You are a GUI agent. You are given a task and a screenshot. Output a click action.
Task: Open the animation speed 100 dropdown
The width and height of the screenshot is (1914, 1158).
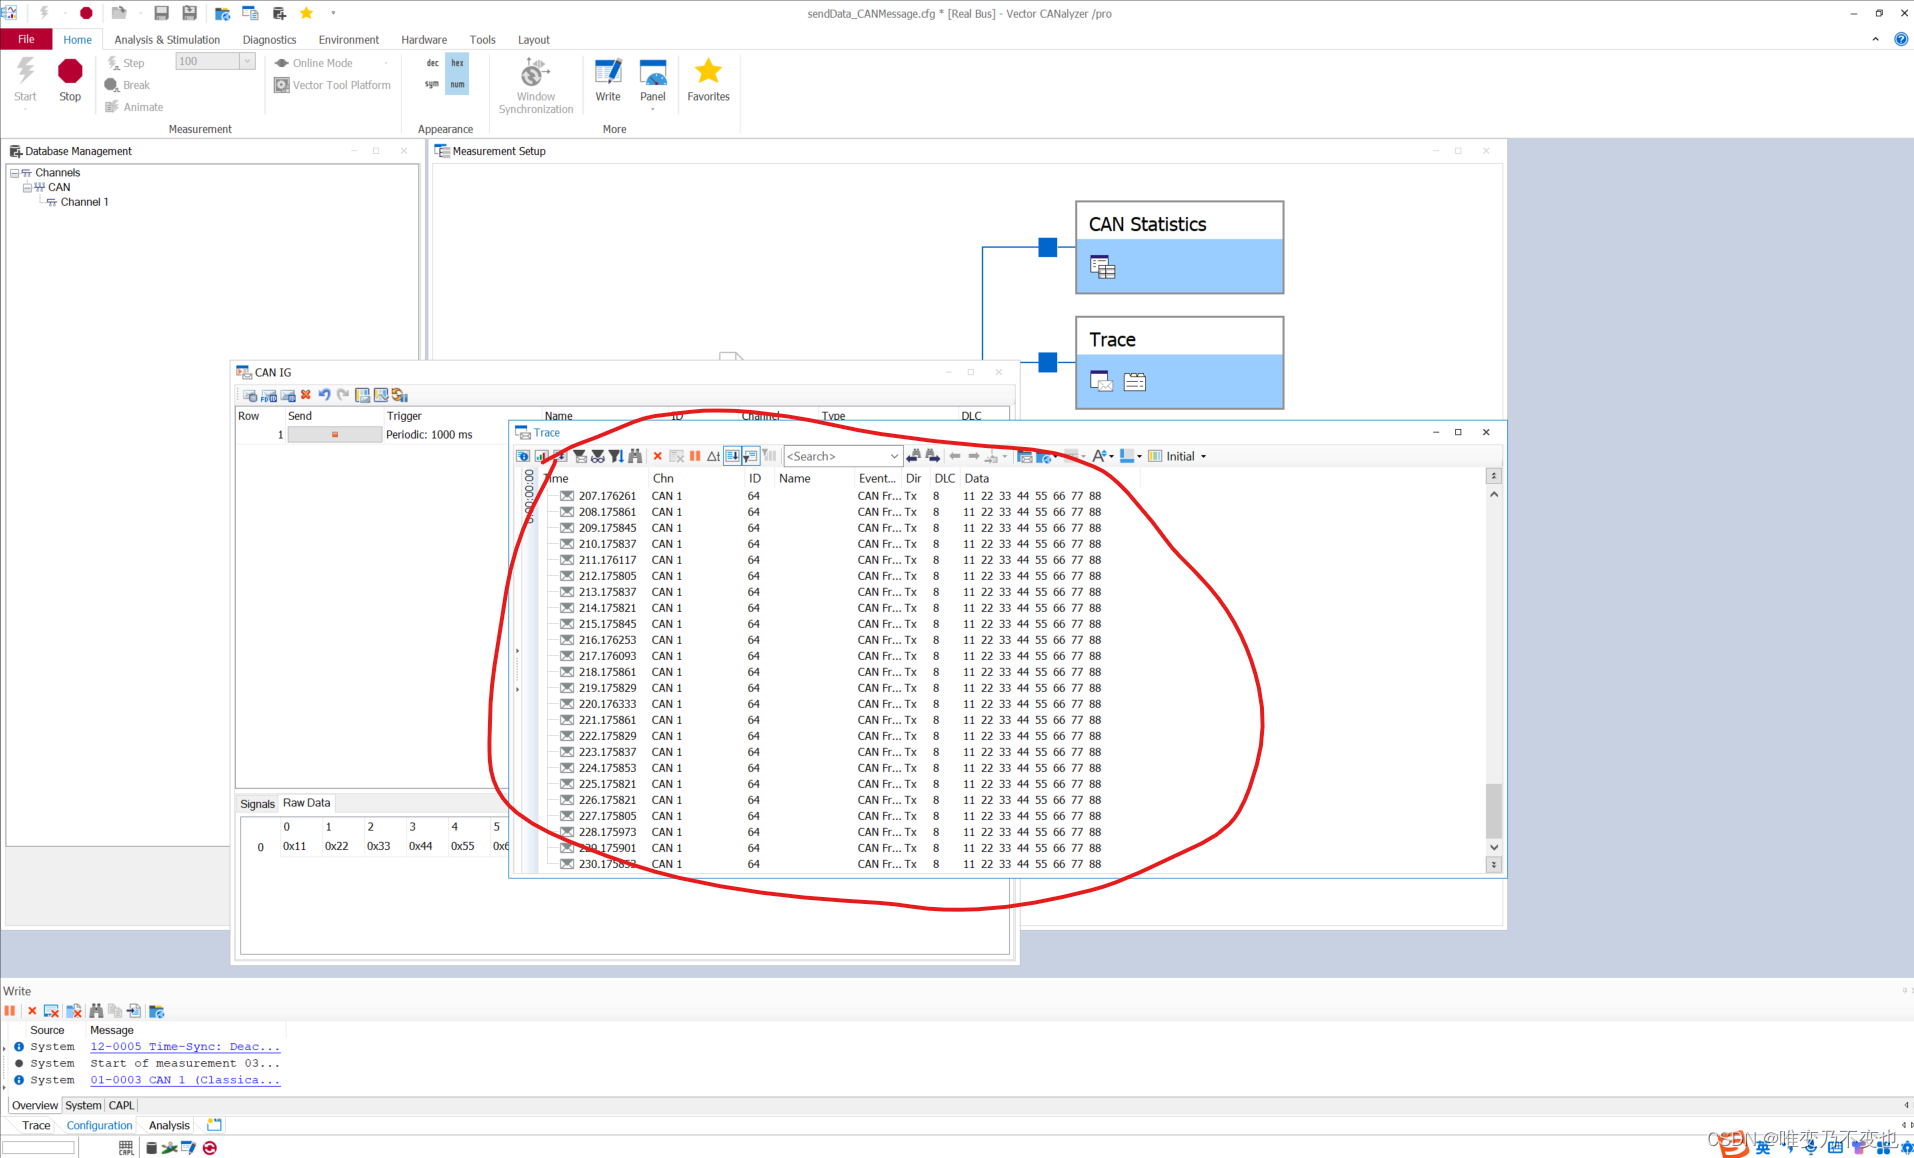click(x=246, y=61)
